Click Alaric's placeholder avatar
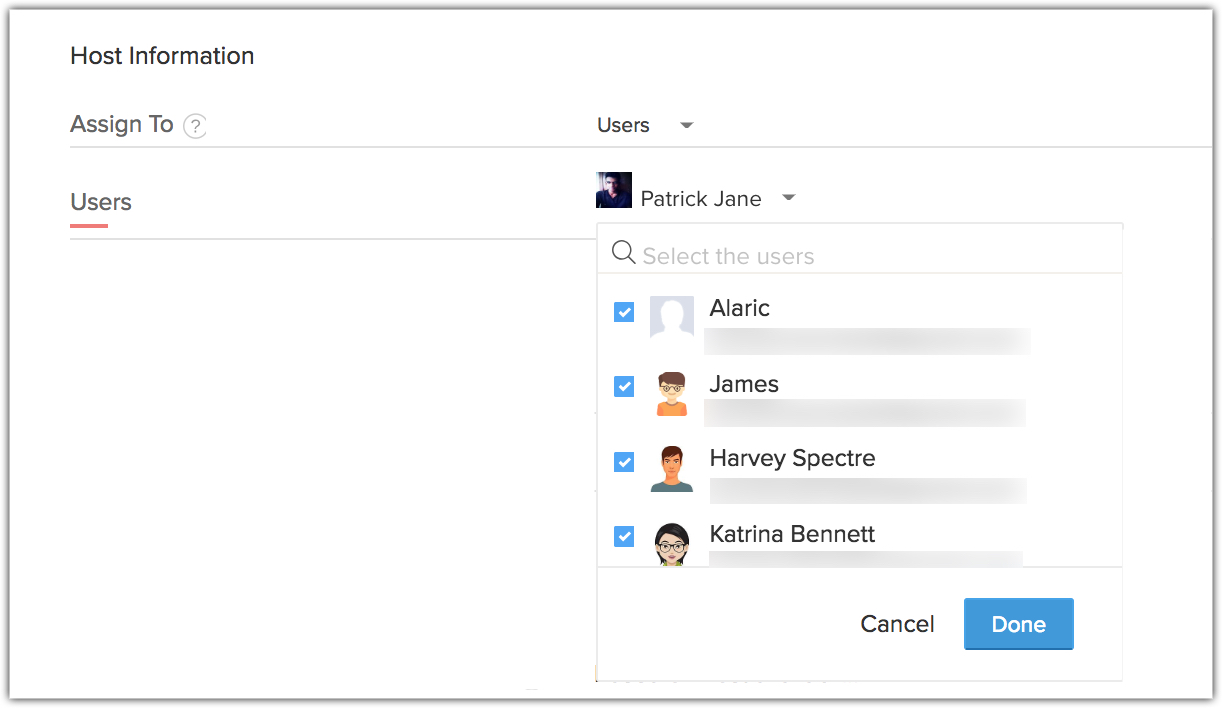Viewport: 1222px width, 708px height. click(671, 316)
